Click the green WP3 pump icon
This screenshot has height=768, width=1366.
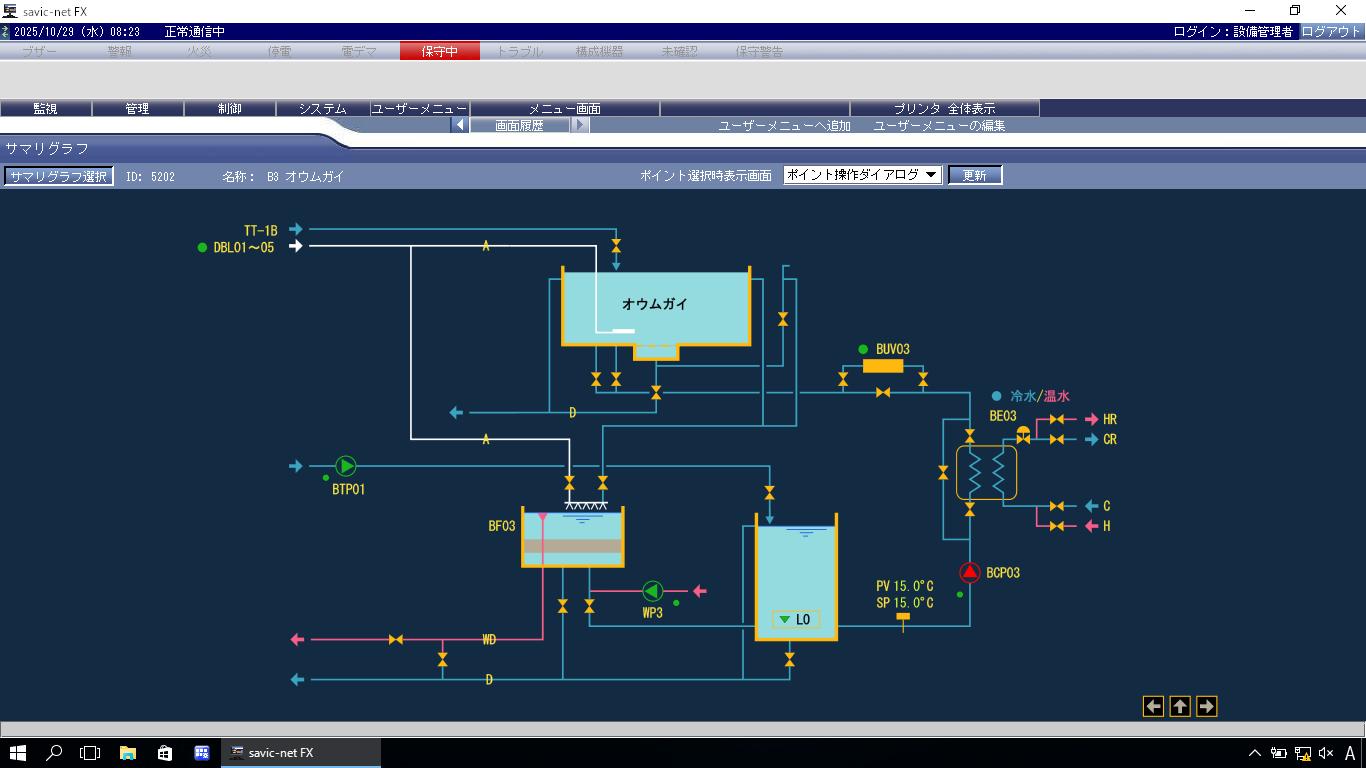click(653, 592)
